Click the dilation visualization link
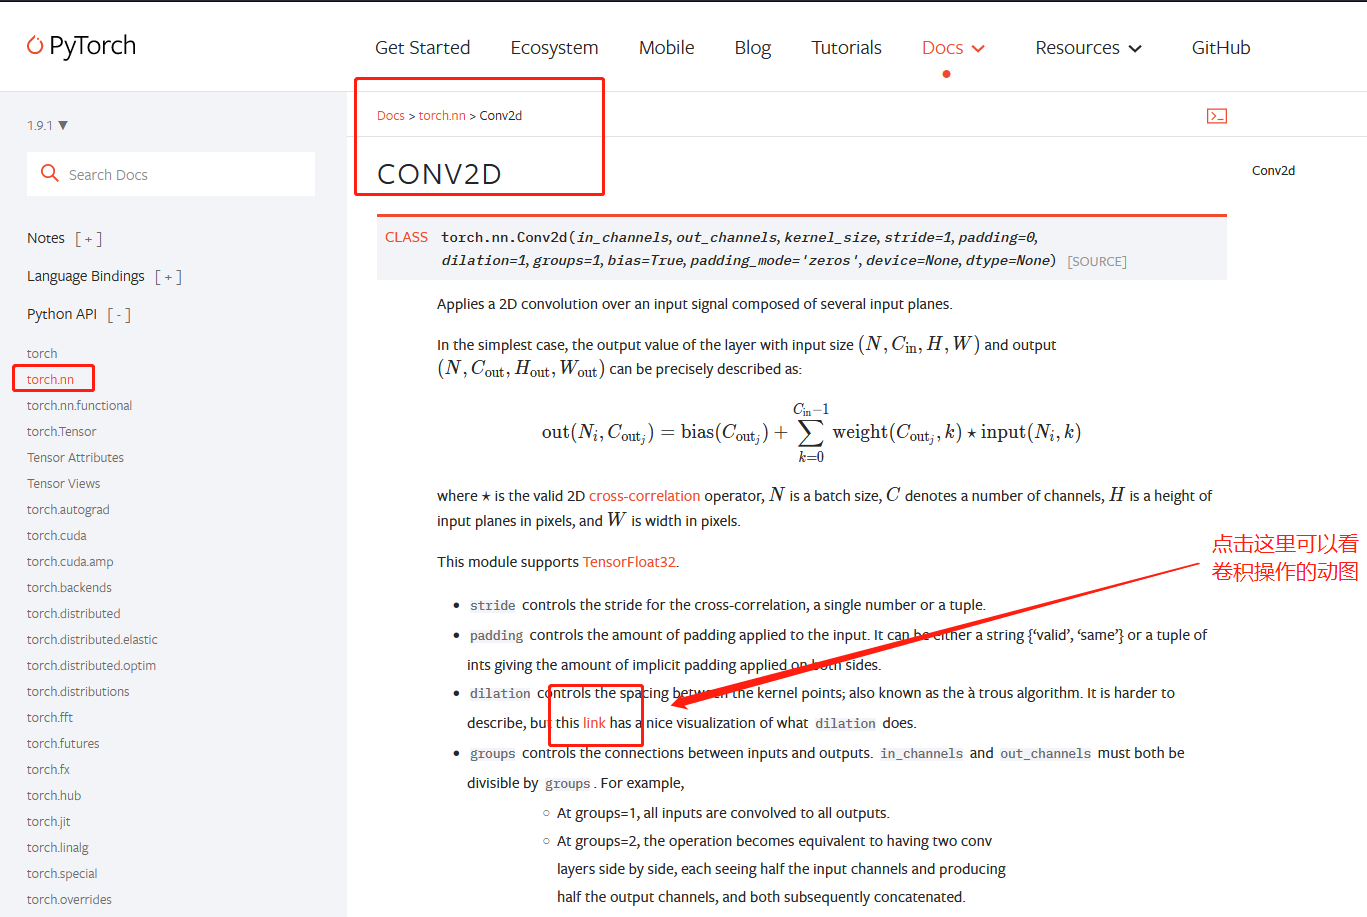This screenshot has height=917, width=1367. coord(594,723)
